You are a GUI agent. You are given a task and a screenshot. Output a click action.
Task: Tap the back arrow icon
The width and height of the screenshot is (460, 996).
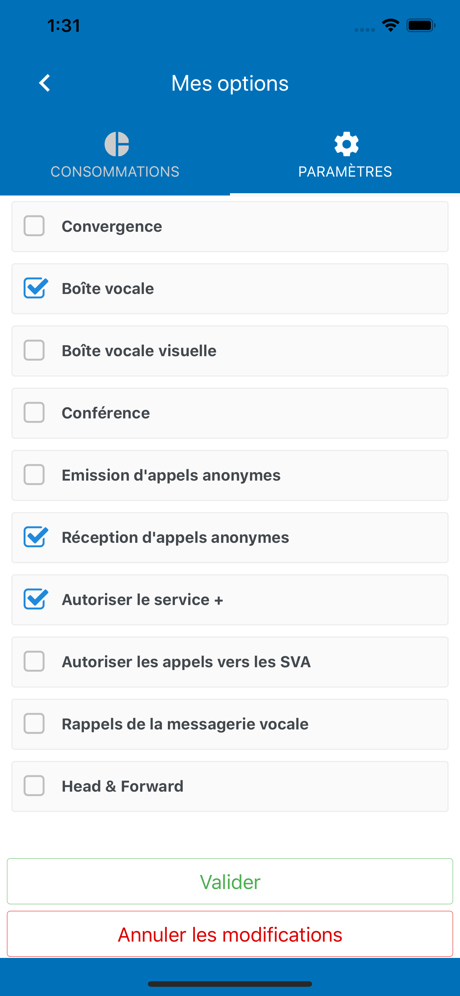click(x=44, y=83)
